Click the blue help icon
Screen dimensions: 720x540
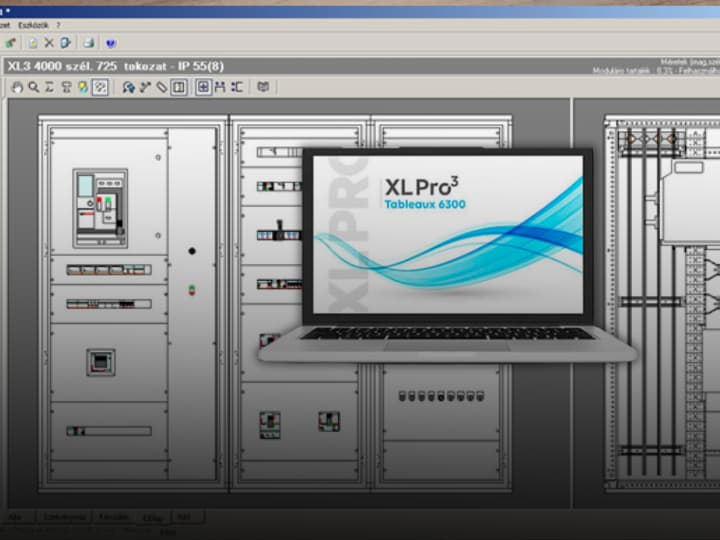(x=110, y=43)
